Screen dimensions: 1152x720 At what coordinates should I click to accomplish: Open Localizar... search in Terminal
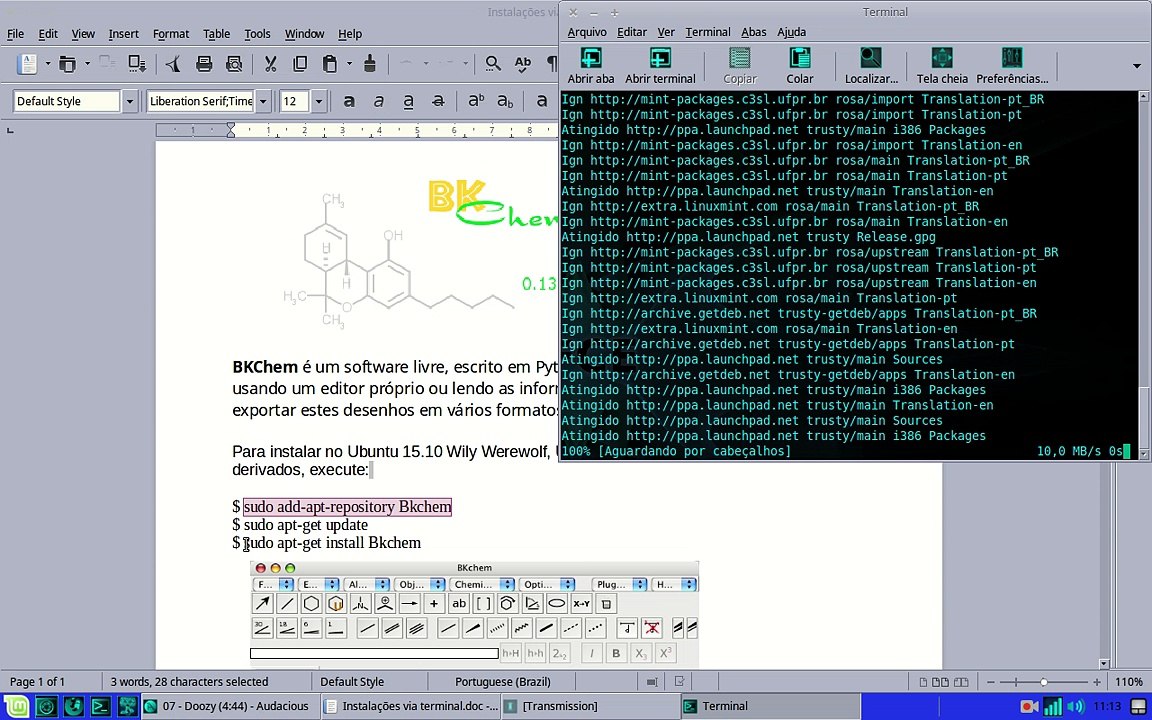871,58
